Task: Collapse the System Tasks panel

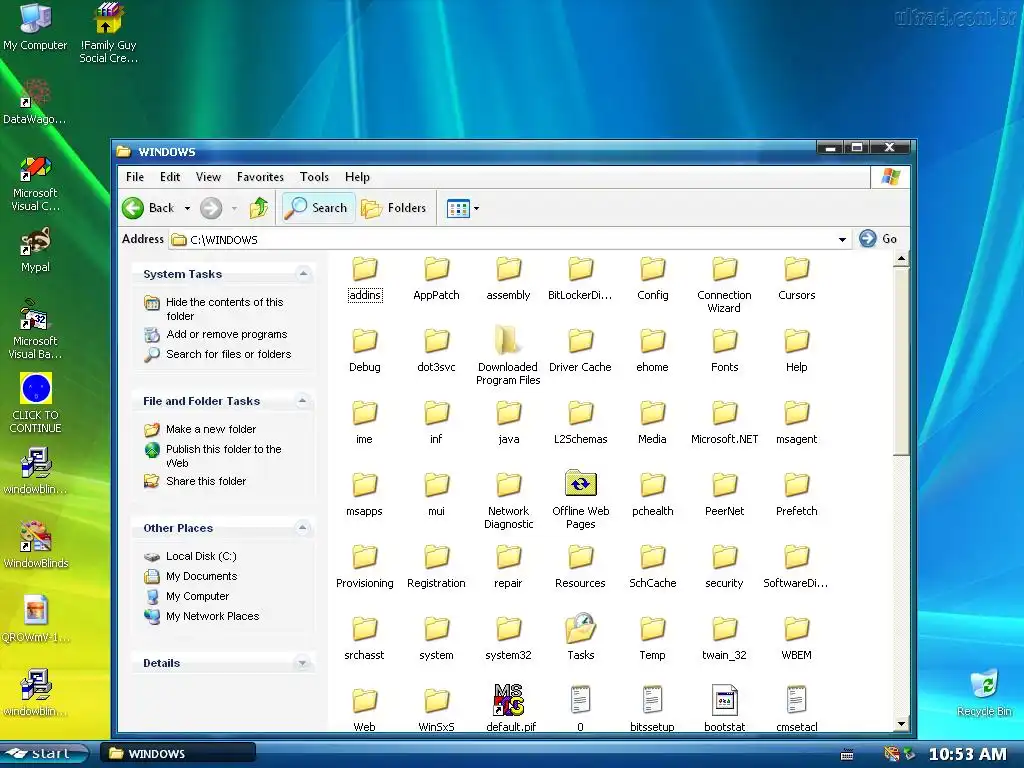Action: tap(303, 274)
